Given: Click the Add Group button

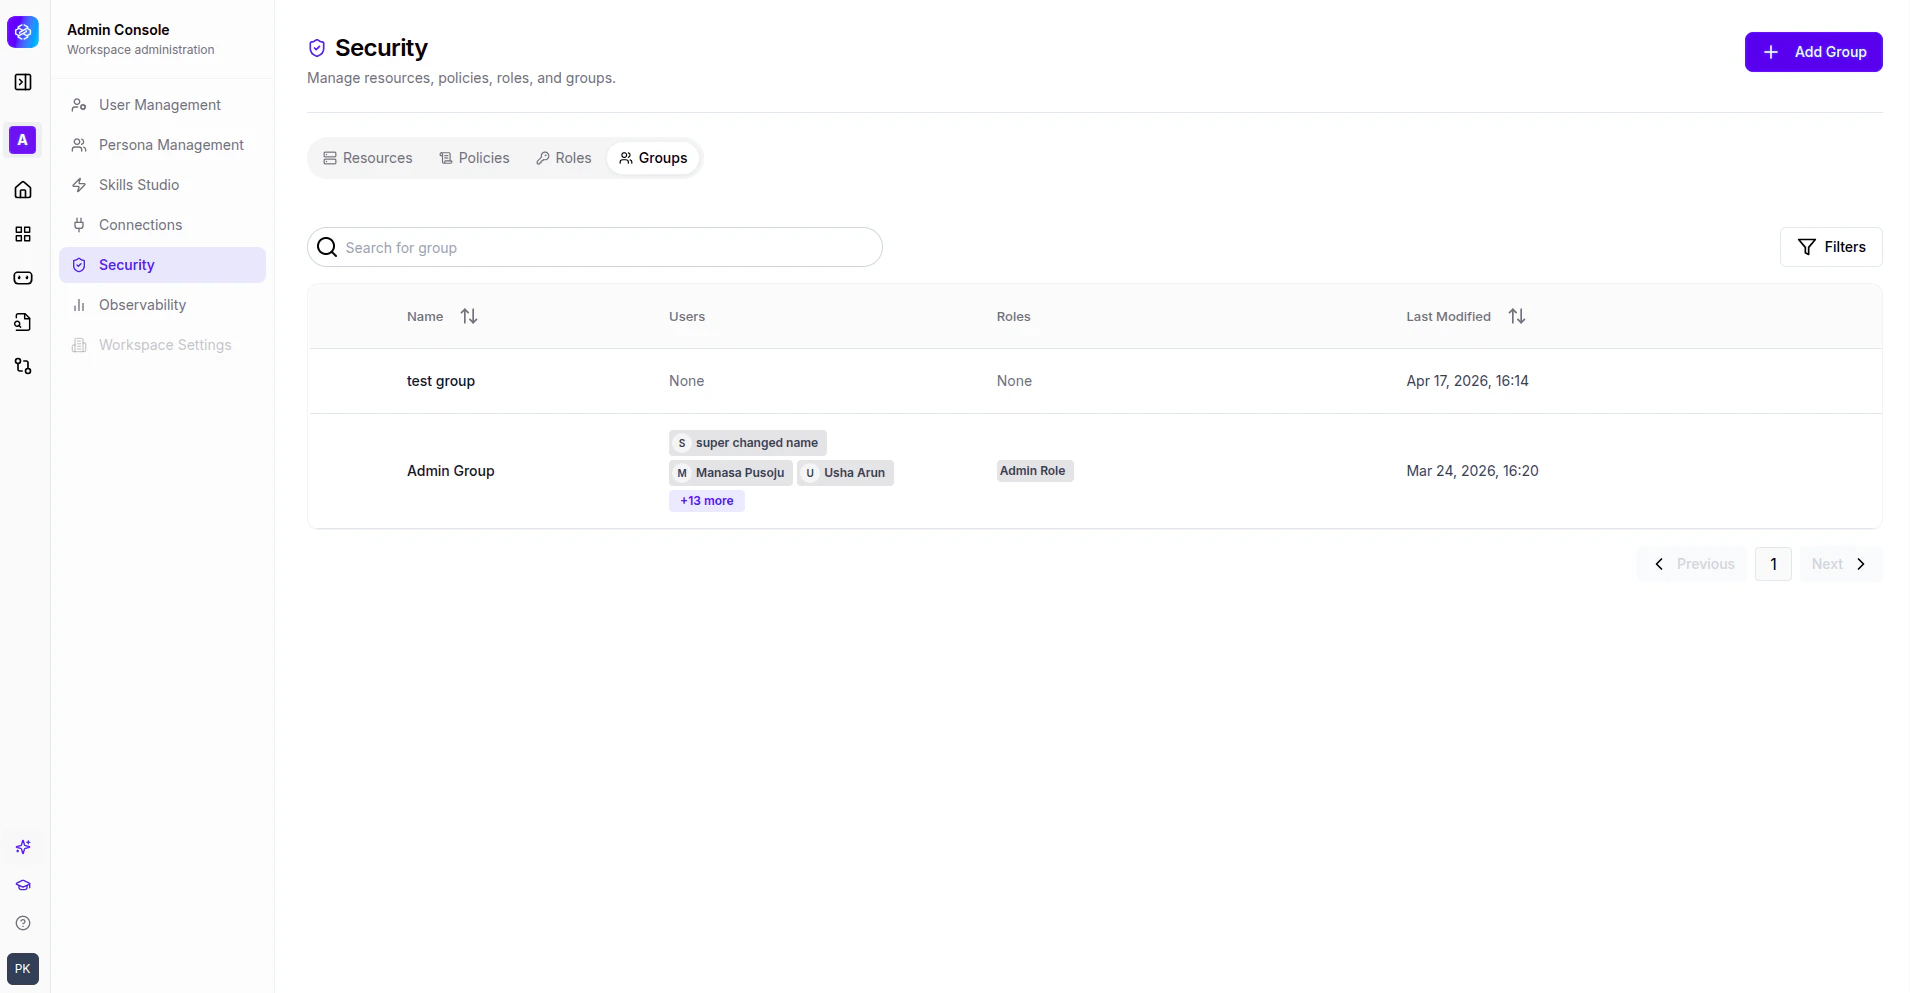Looking at the screenshot, I should coord(1813,52).
